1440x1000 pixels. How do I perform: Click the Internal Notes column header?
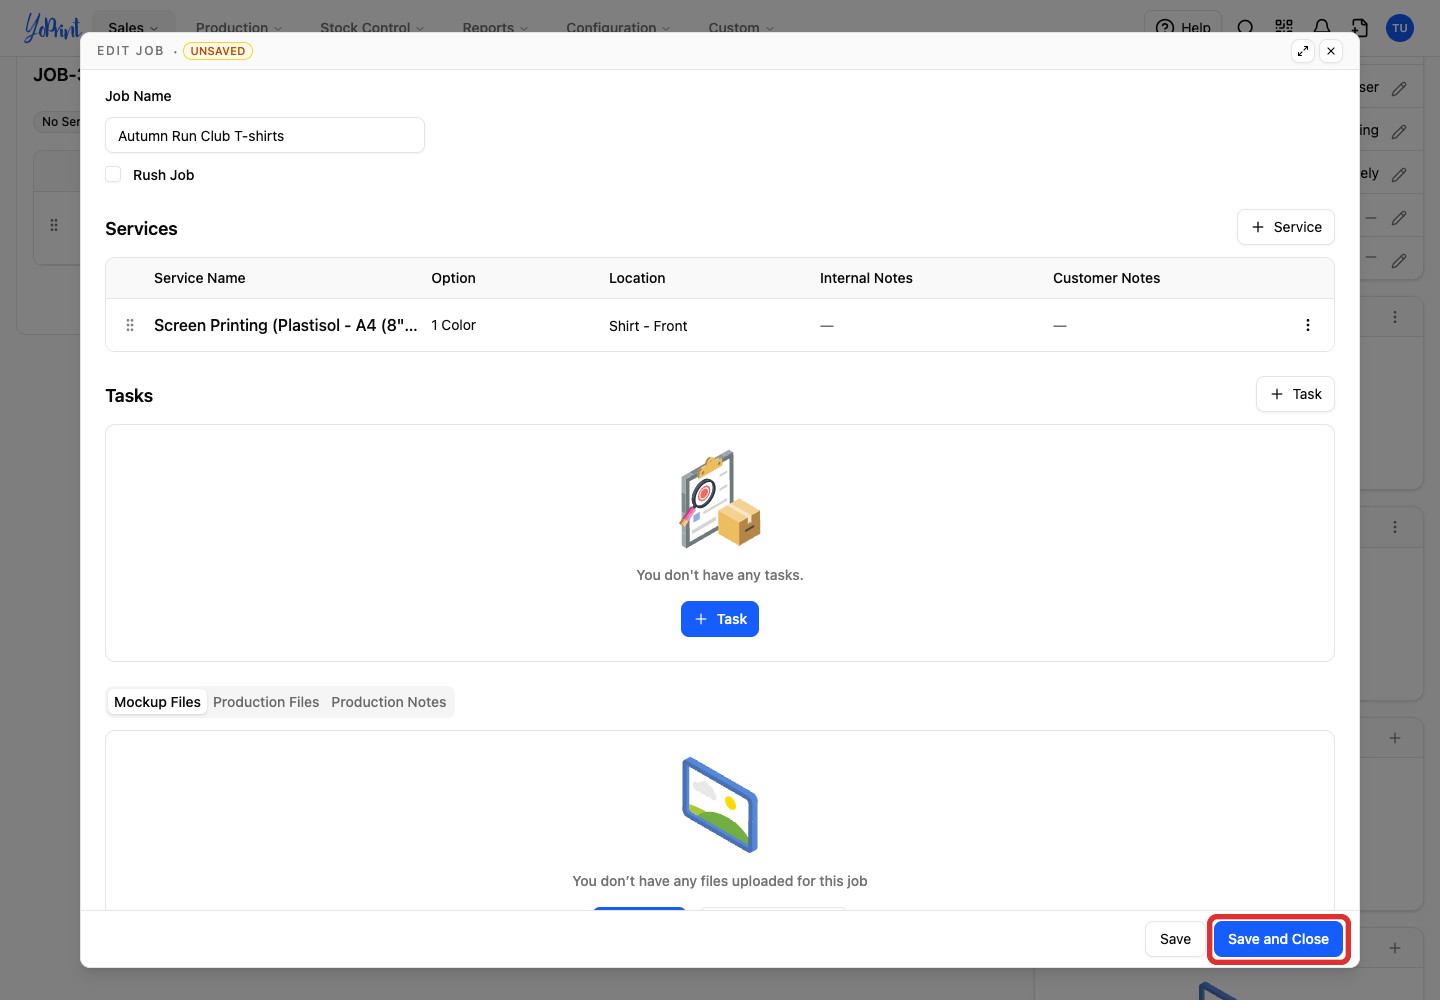click(866, 278)
